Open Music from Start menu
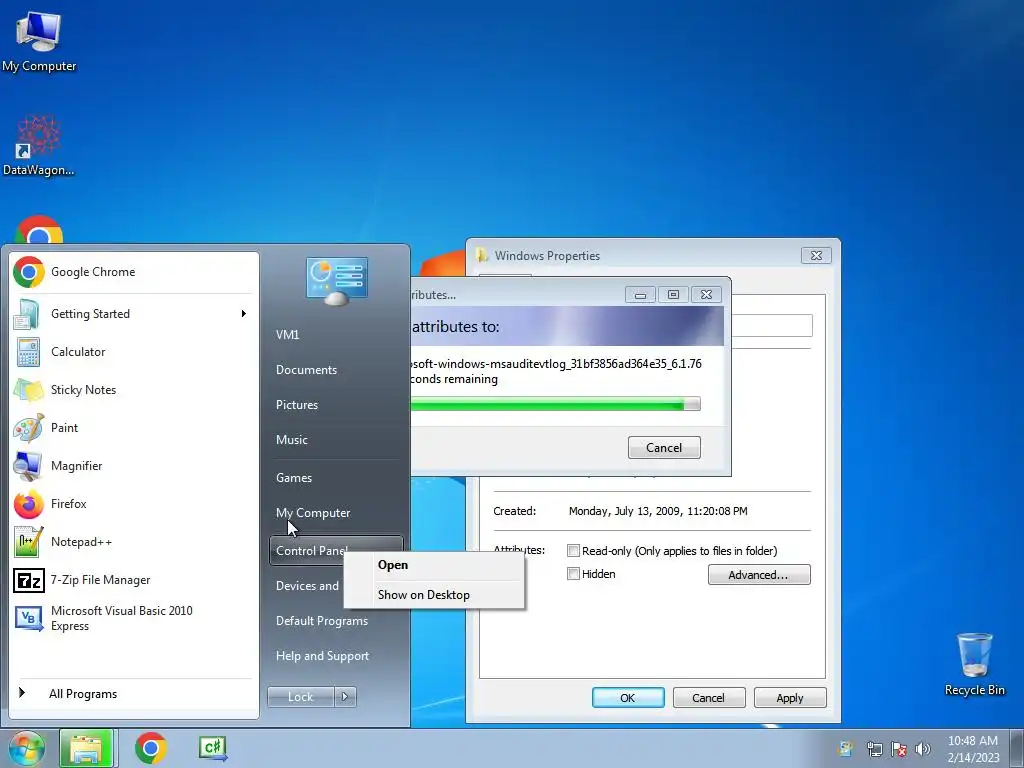1024x768 pixels. [336, 440]
